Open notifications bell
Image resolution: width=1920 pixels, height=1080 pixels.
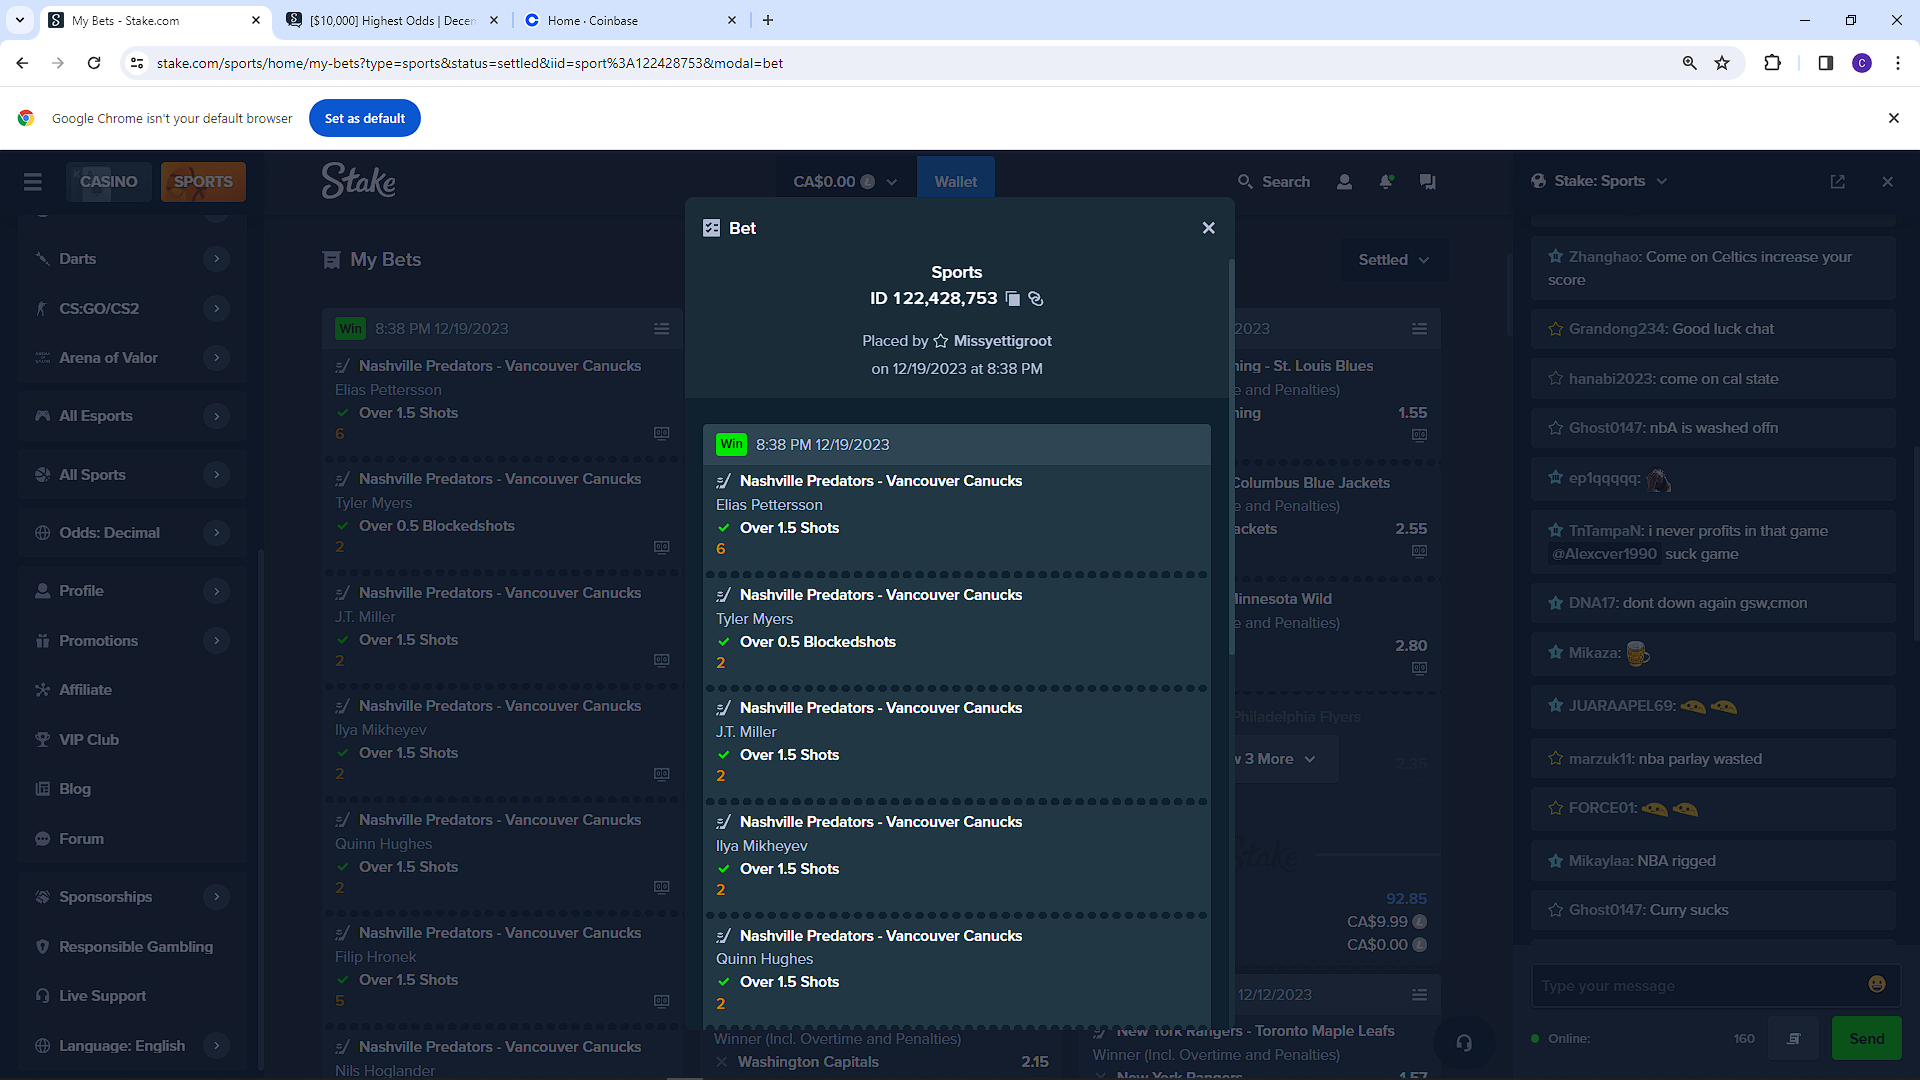click(1386, 182)
